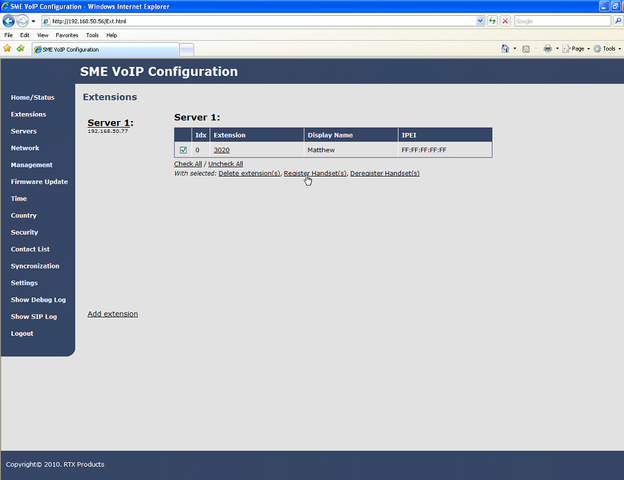This screenshot has width=624, height=480.
Task: Open extension 3020 link
Action: (x=221, y=150)
